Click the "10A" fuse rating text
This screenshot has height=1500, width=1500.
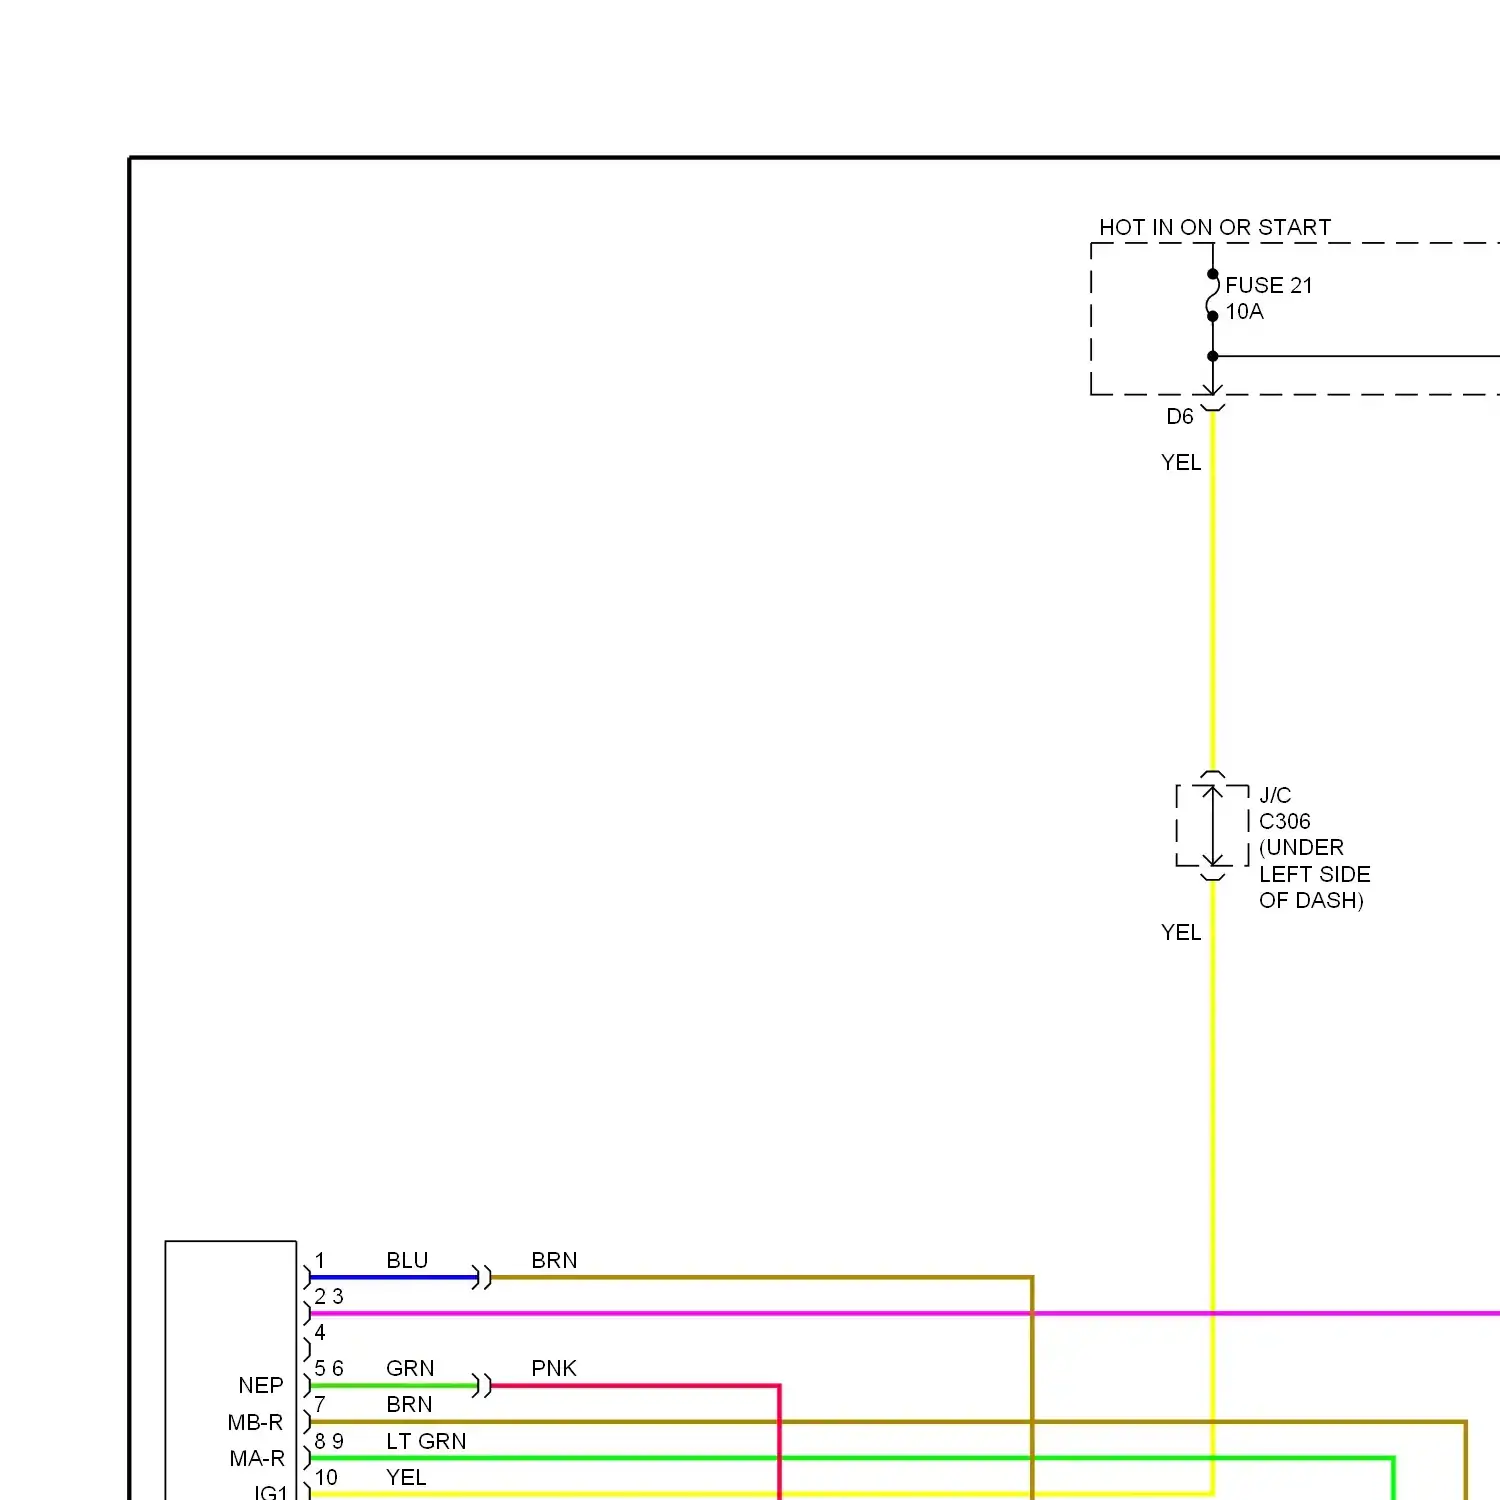tap(1245, 312)
